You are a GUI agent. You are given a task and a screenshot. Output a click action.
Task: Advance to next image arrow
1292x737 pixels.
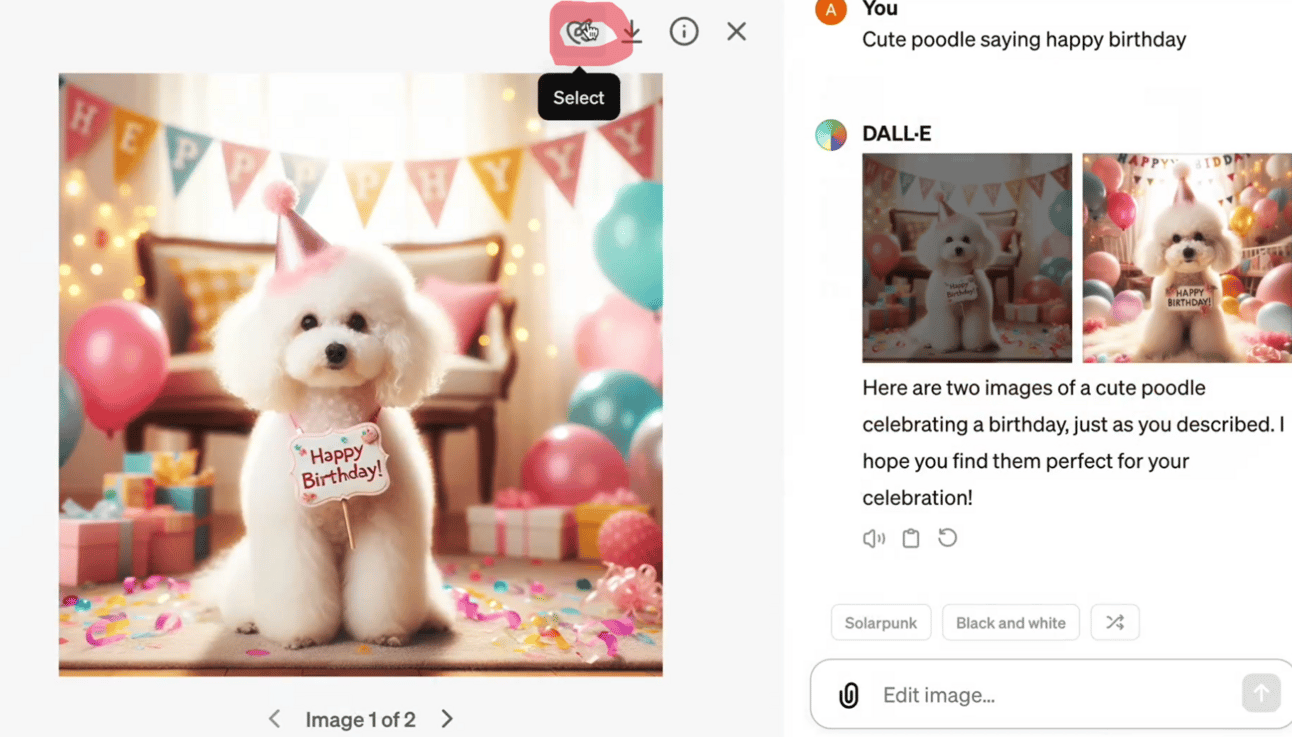447,719
